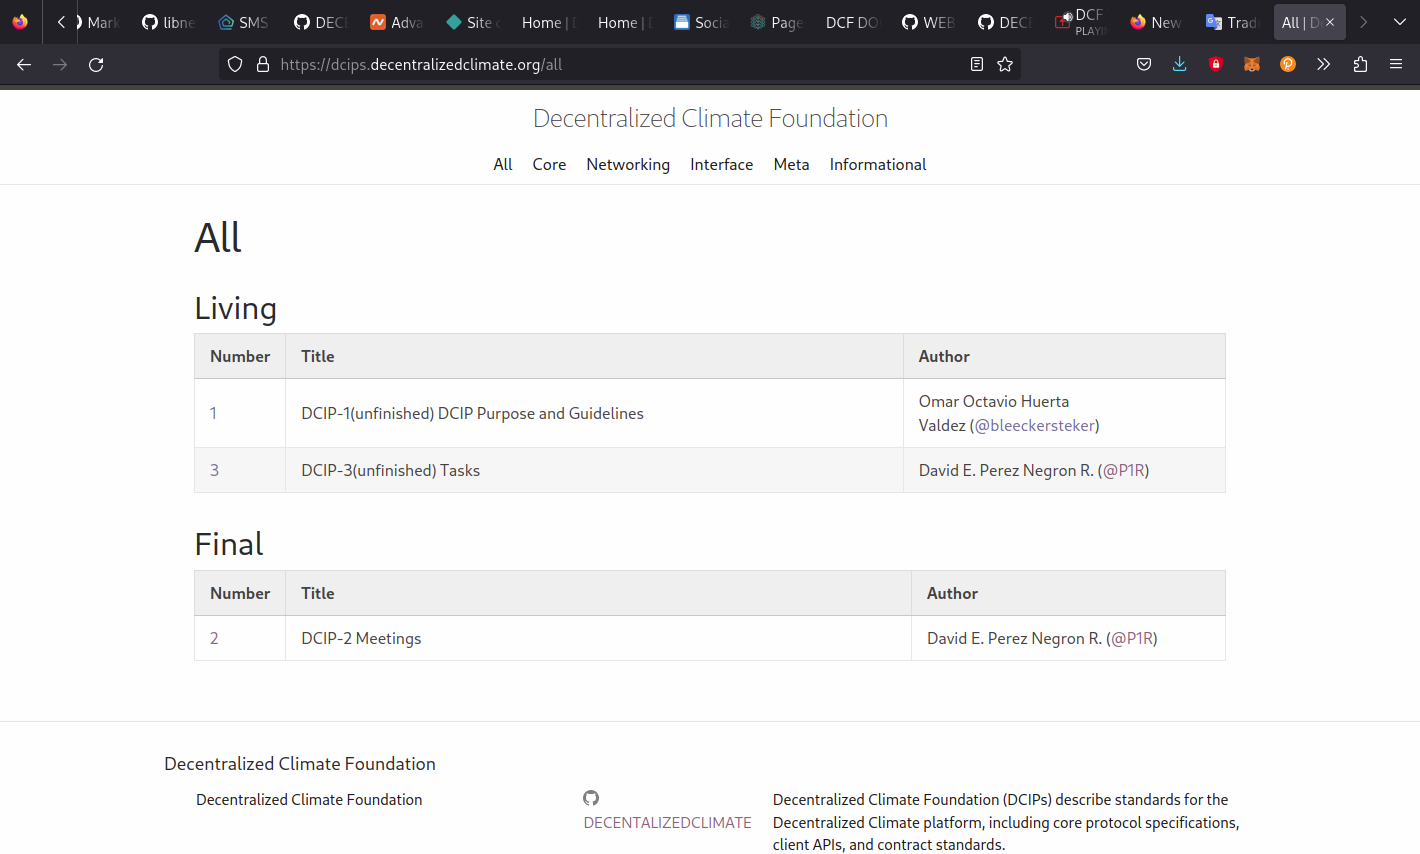Select the Core category in navigation
Screen dimensions: 1420x854
[549, 164]
